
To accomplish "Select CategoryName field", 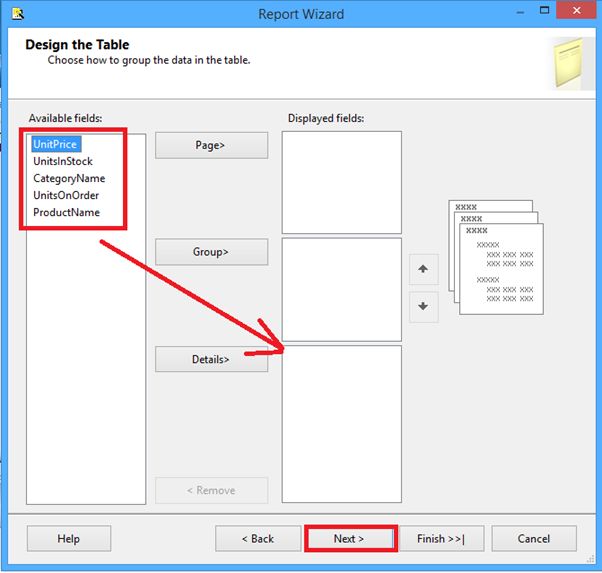I will tap(69, 178).
